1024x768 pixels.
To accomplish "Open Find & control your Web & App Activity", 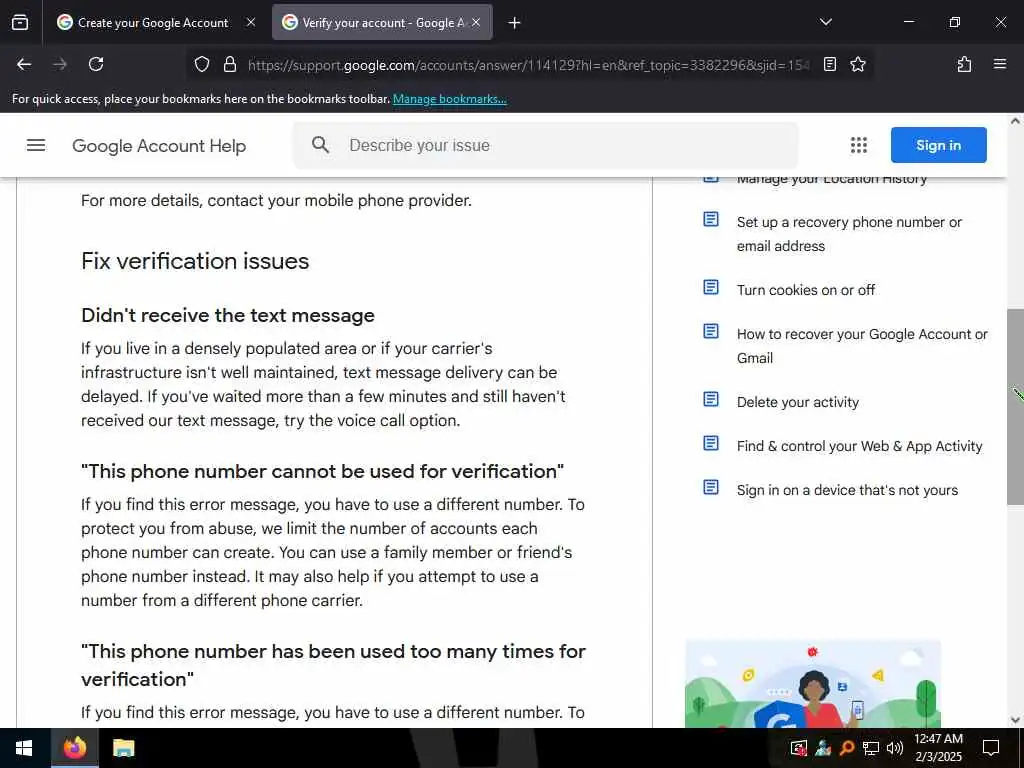I will coord(859,446).
